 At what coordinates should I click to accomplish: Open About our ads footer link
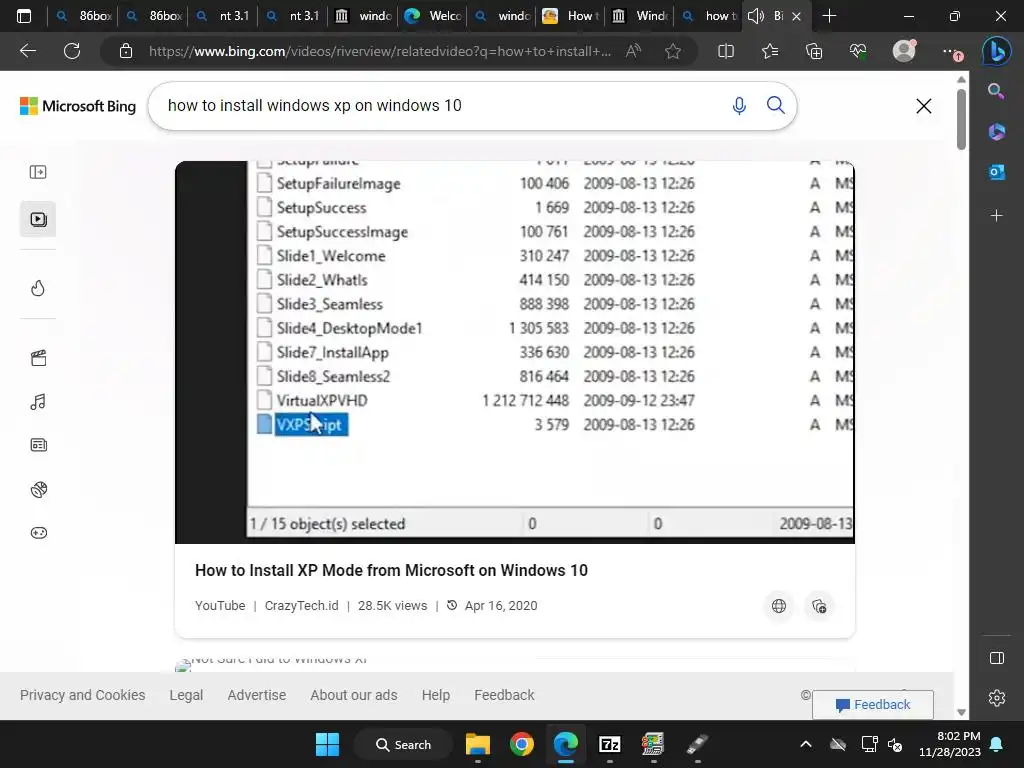(x=353, y=695)
